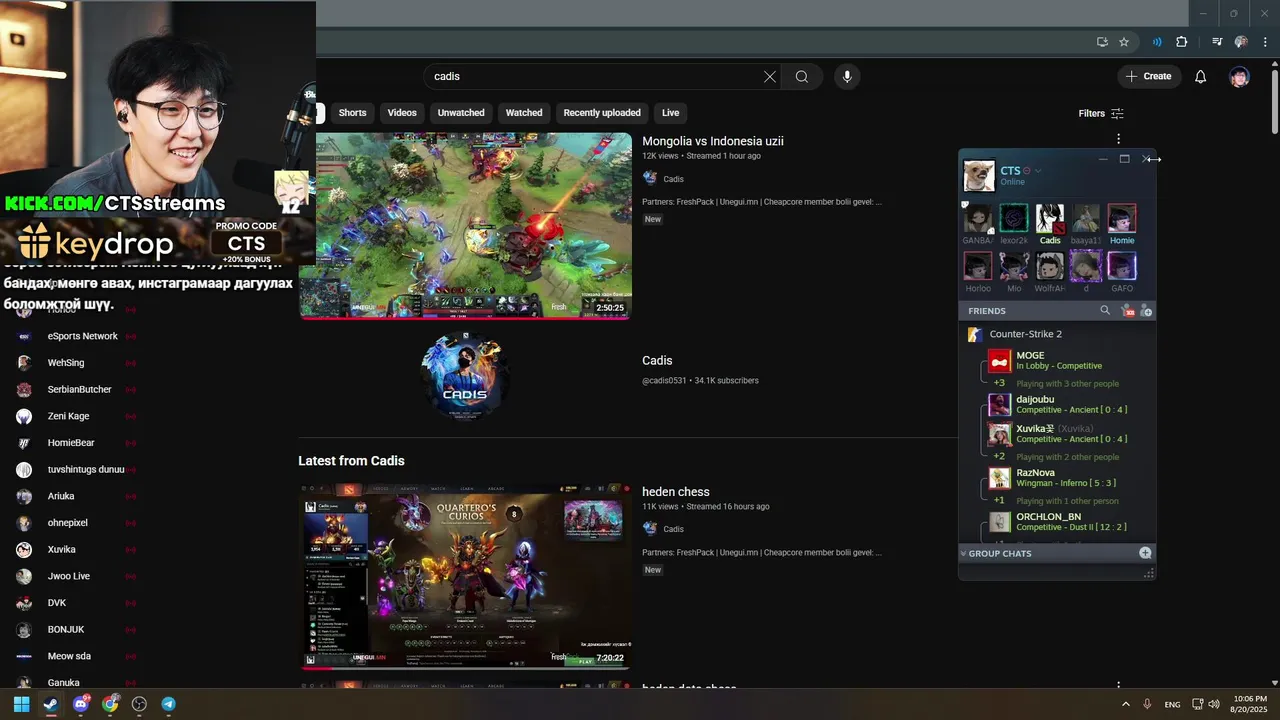Select the Videos filter chip
This screenshot has height=720, width=1280.
click(402, 113)
